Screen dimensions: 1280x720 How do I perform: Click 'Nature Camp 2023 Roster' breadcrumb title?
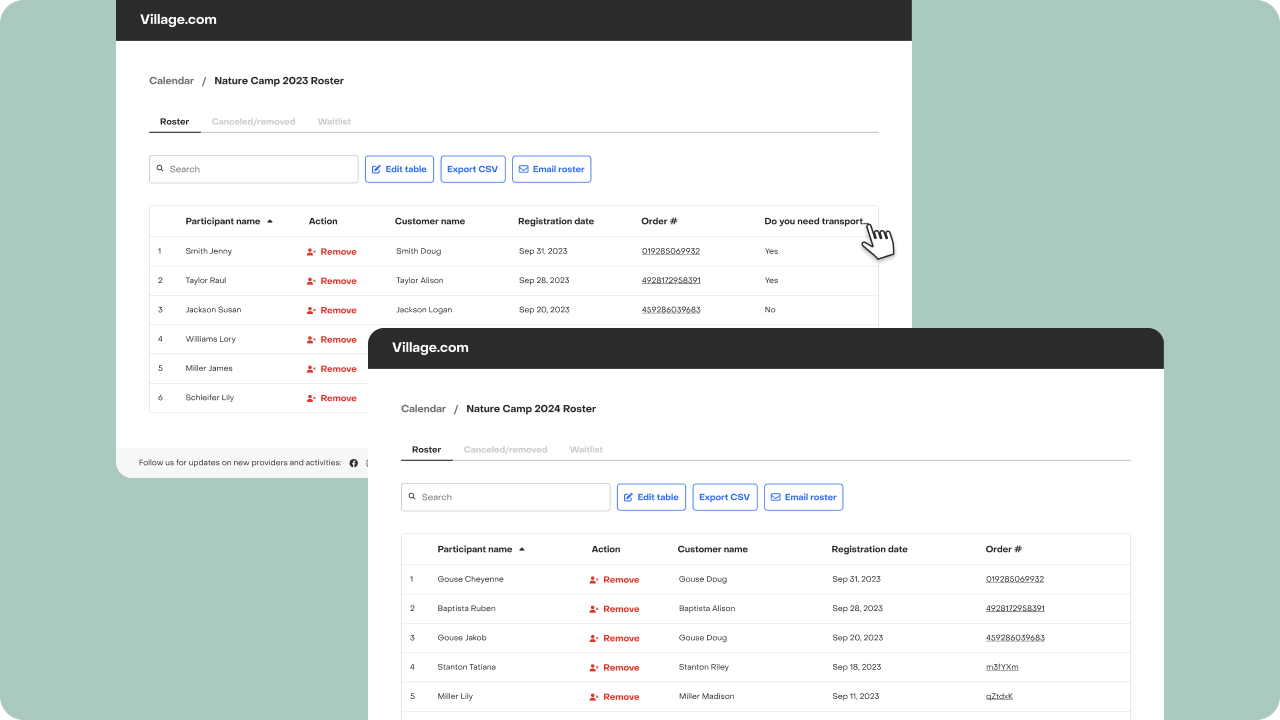(x=279, y=81)
